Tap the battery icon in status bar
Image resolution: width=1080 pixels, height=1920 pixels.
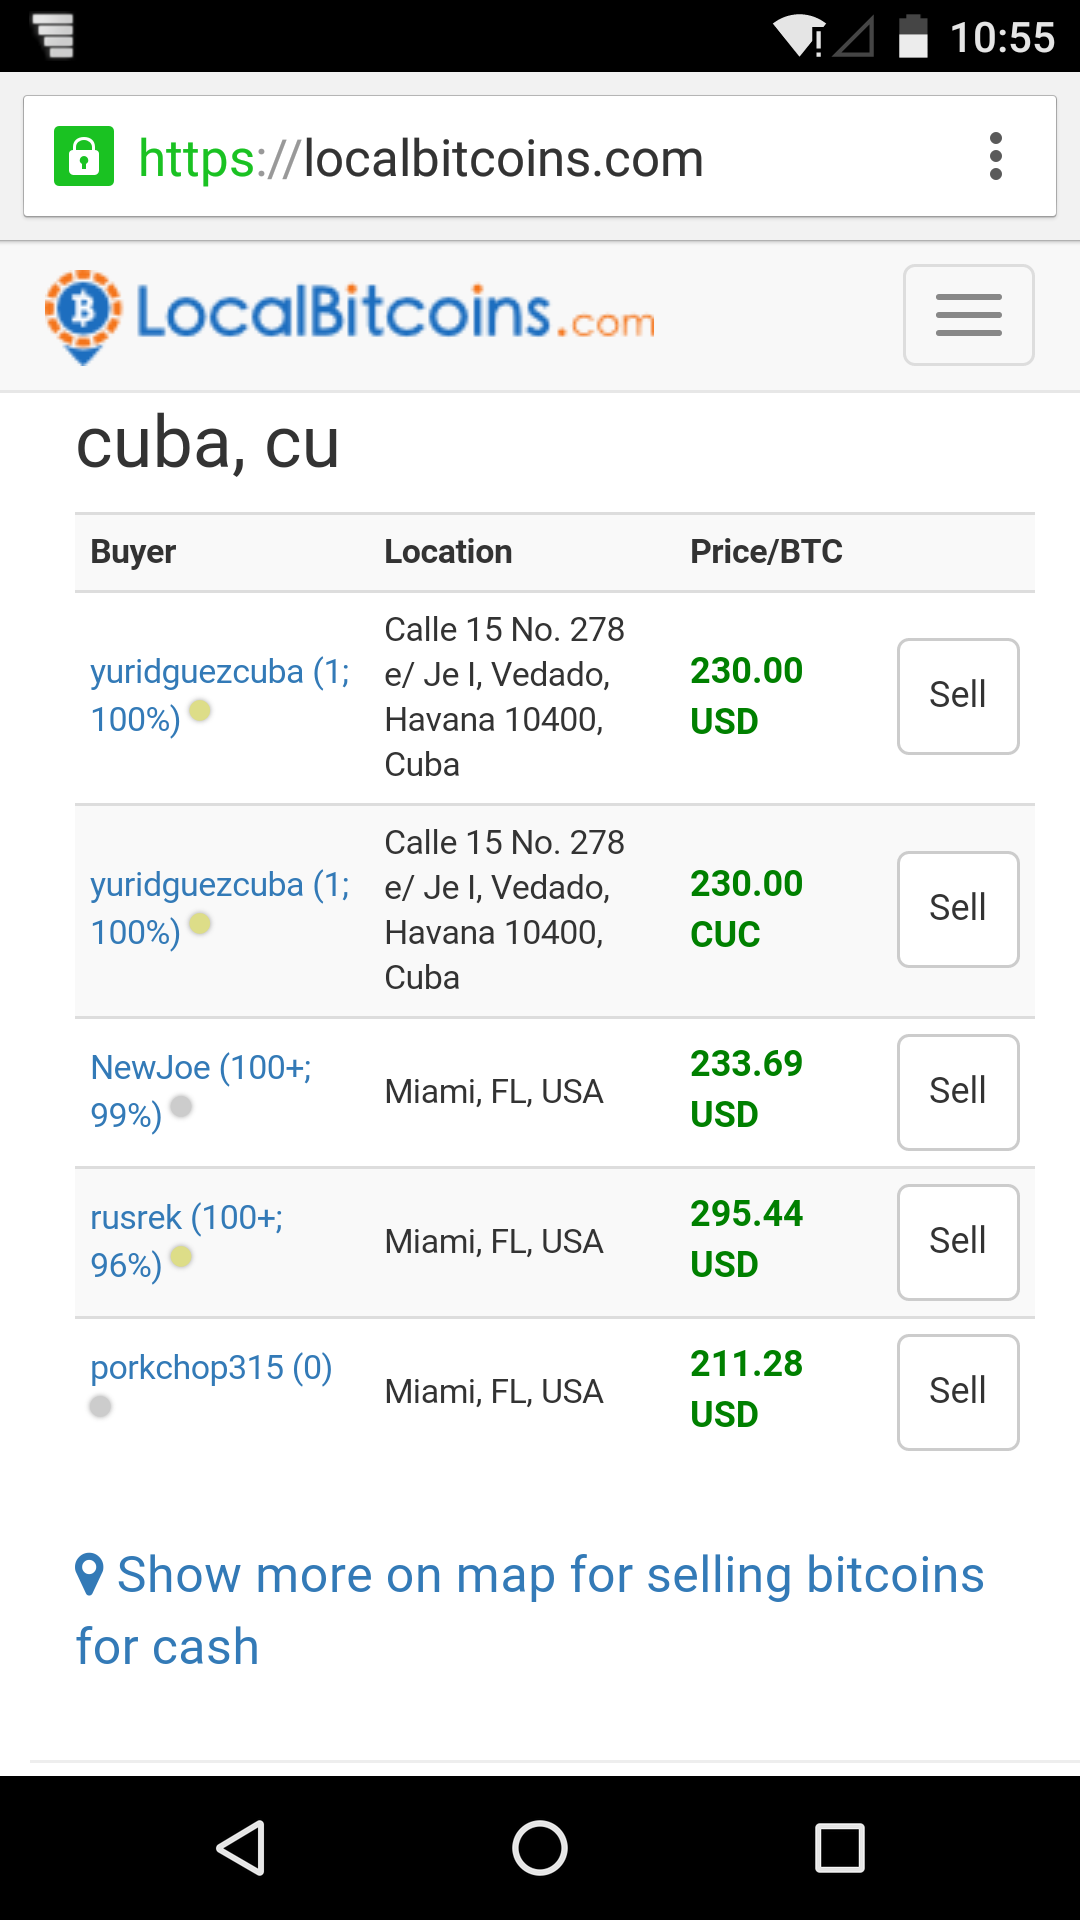[x=912, y=37]
